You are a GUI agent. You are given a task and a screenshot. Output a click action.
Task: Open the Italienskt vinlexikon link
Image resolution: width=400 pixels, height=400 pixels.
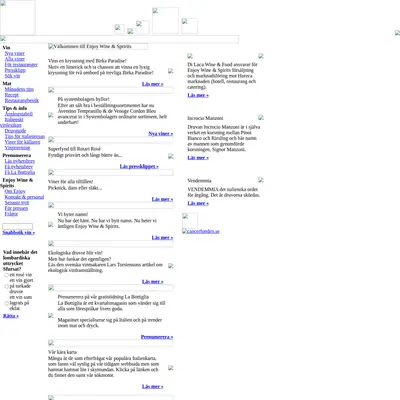tap(14, 120)
